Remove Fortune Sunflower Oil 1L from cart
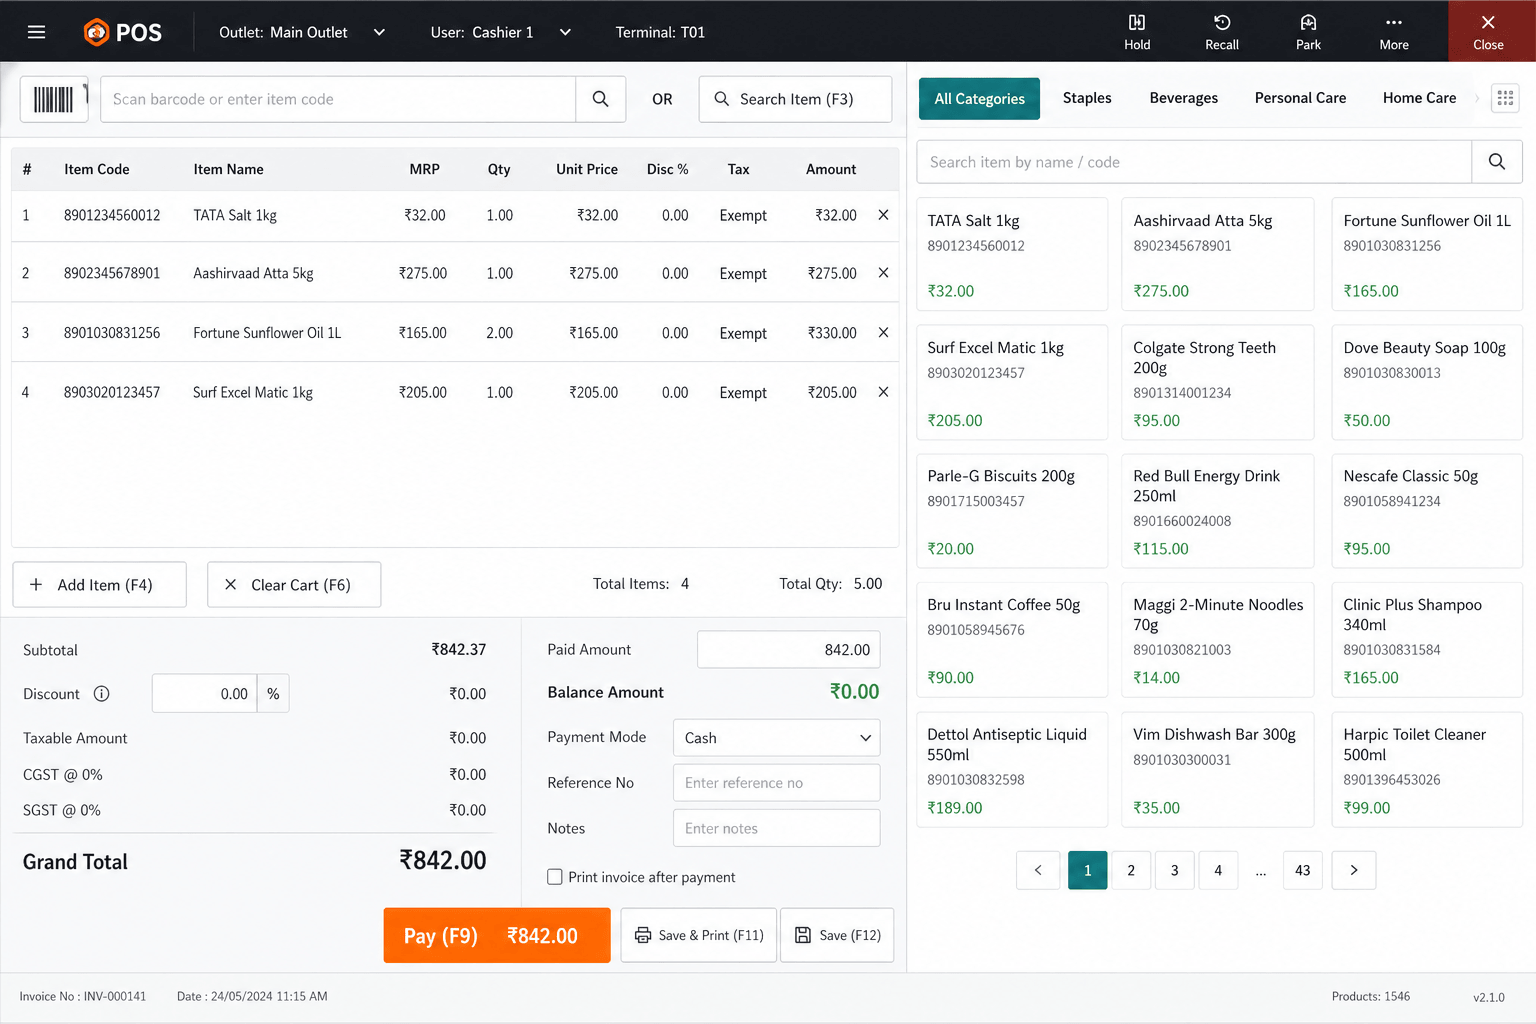1536x1024 pixels. tap(883, 333)
